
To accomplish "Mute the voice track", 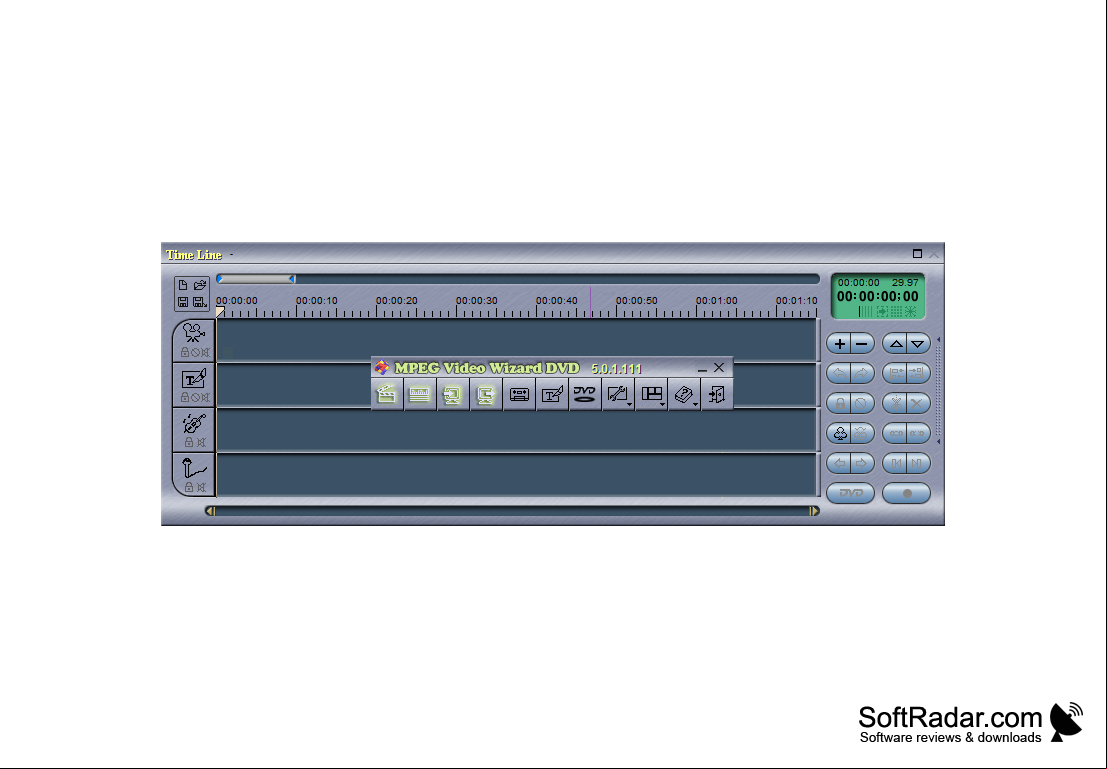I will [201, 487].
